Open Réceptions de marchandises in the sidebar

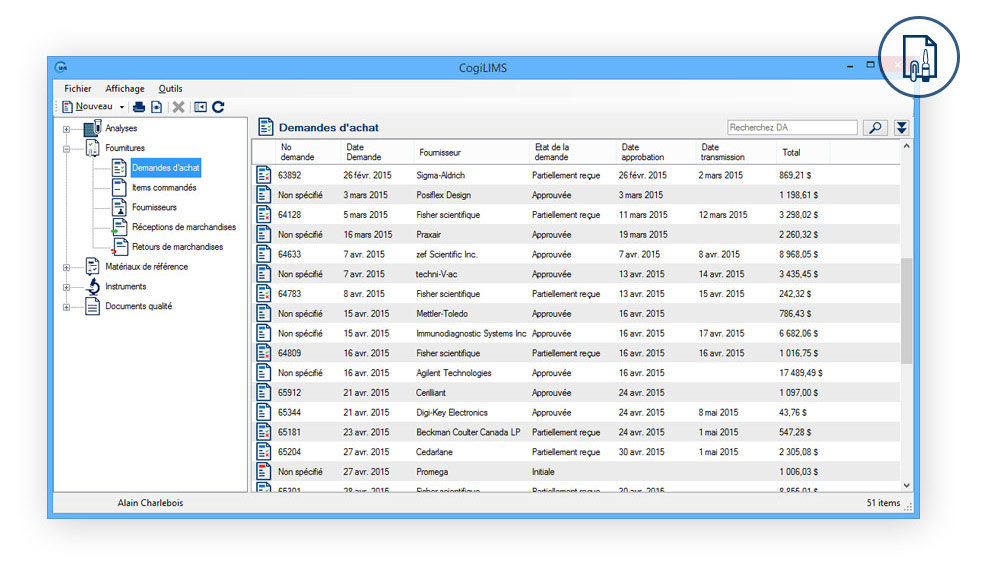click(184, 227)
